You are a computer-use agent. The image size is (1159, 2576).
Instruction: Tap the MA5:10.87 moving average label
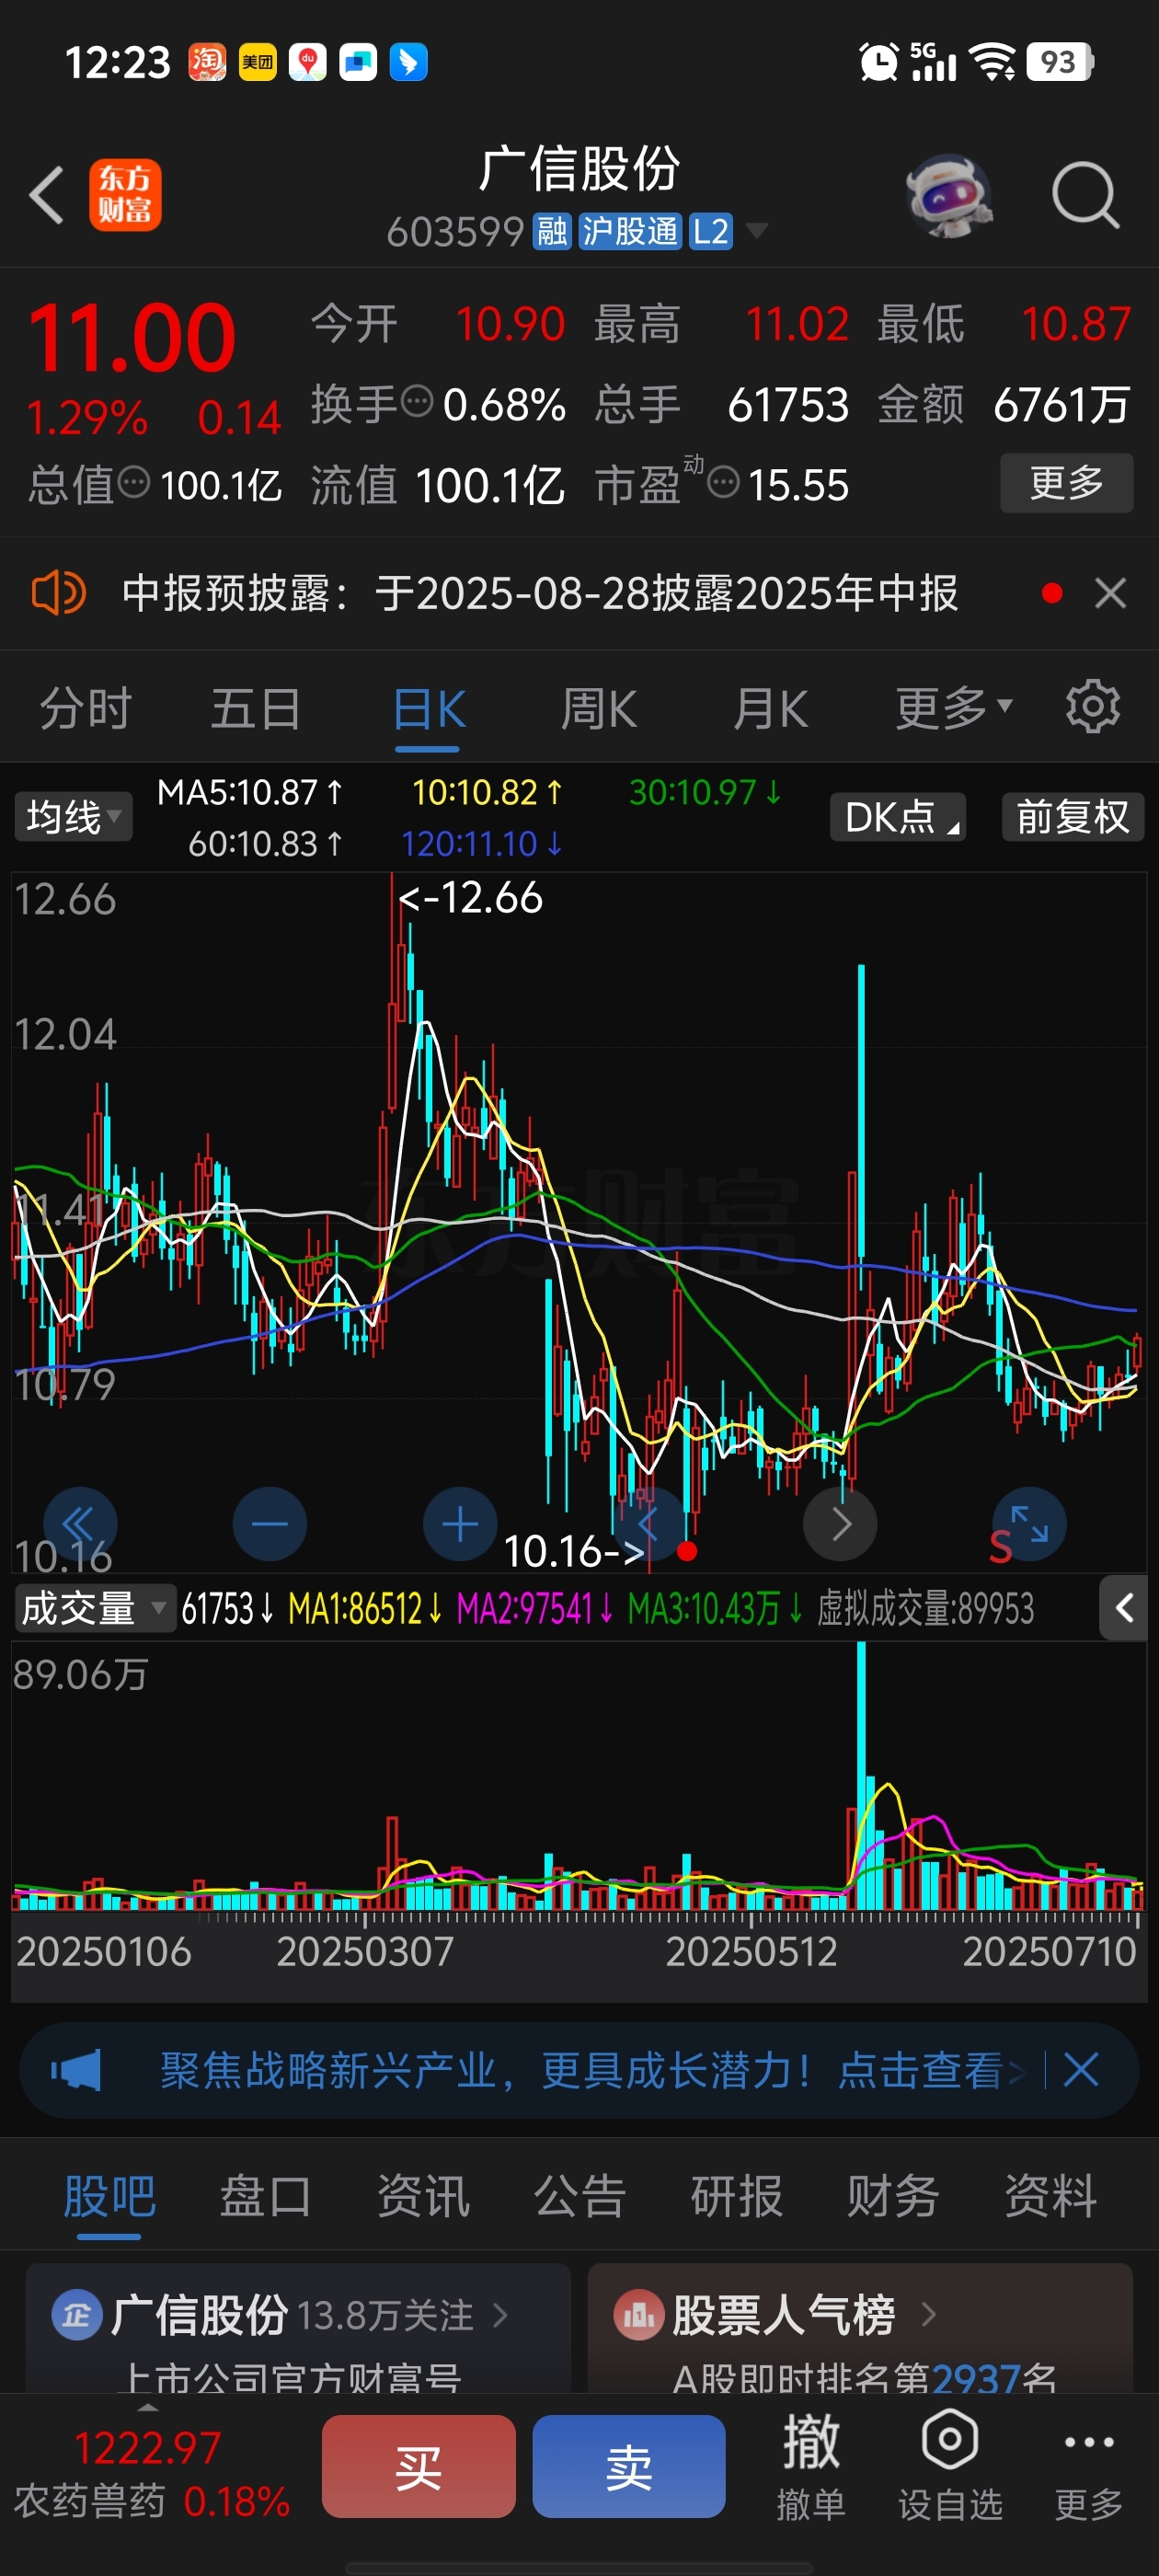(x=250, y=792)
